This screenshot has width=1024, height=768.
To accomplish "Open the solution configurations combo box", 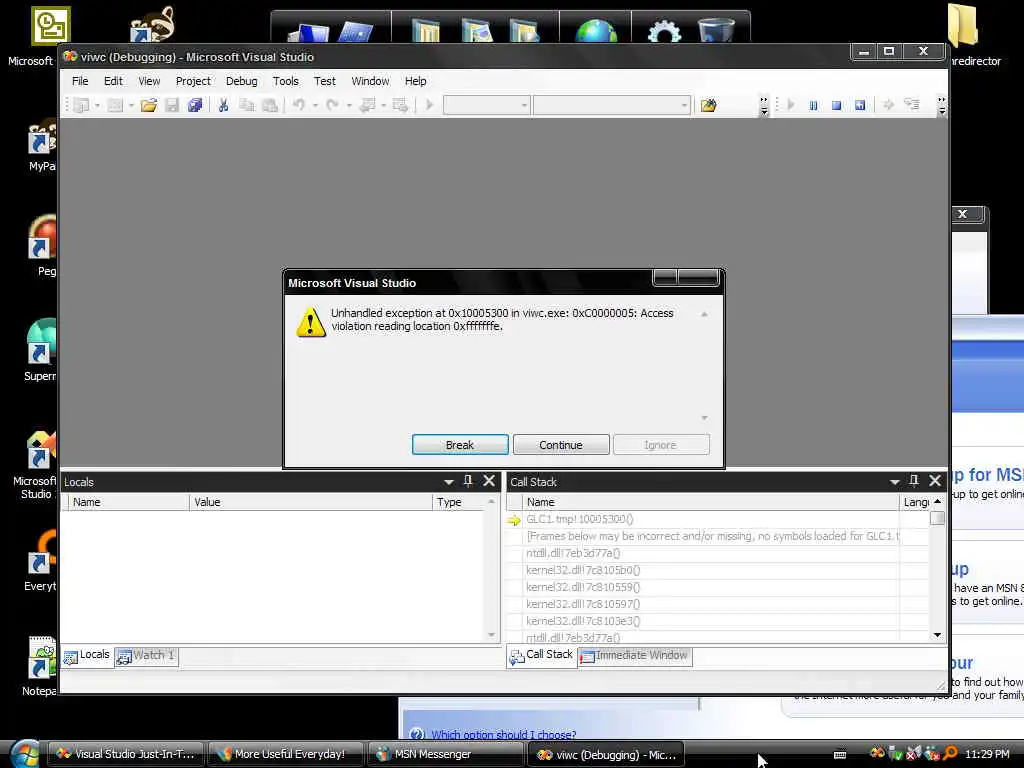I will tap(487, 105).
